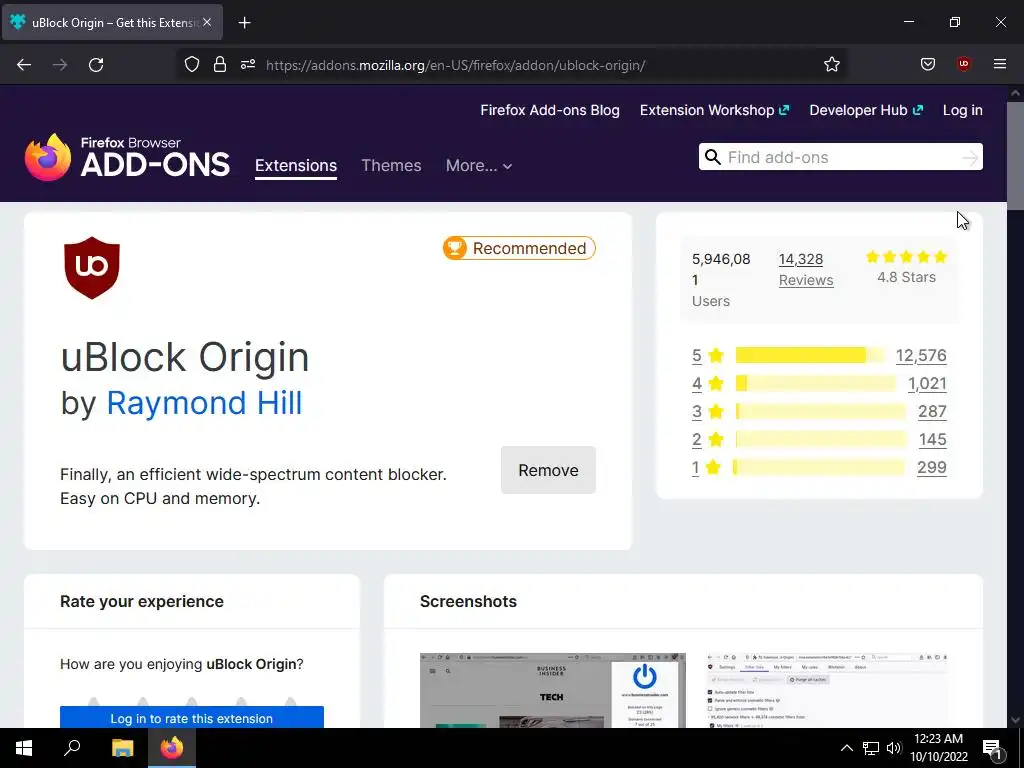Viewport: 1024px width, 768px height.
Task: Open Extension Workshop link
Action: 714,110
